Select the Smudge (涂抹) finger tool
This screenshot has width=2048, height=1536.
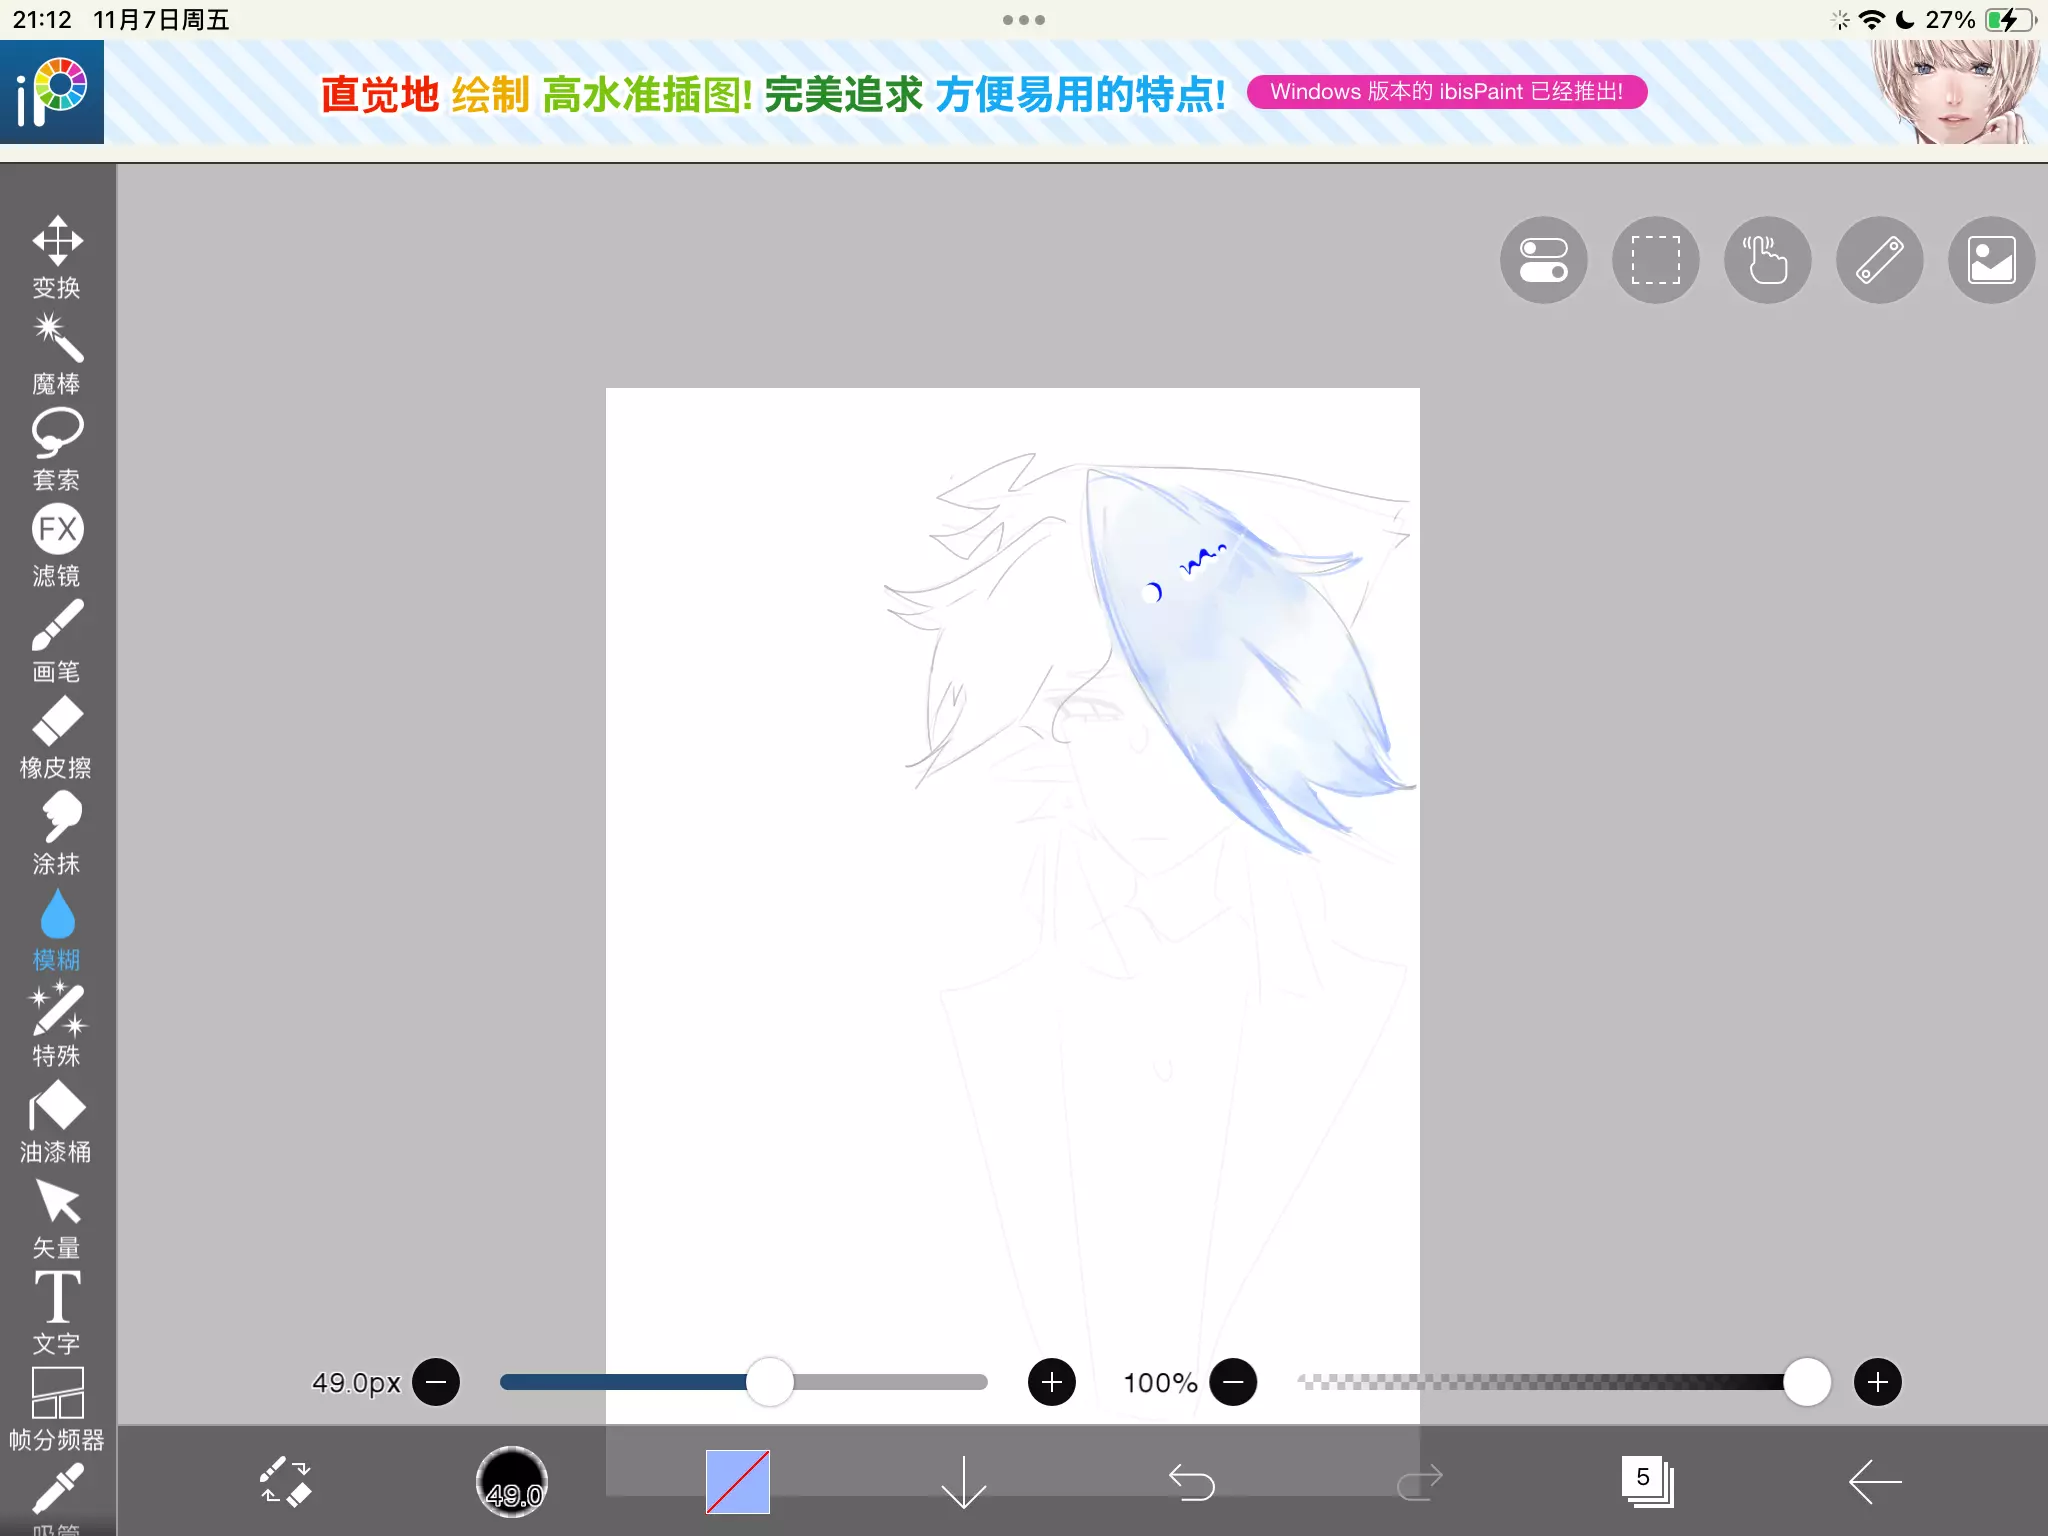pos(57,832)
